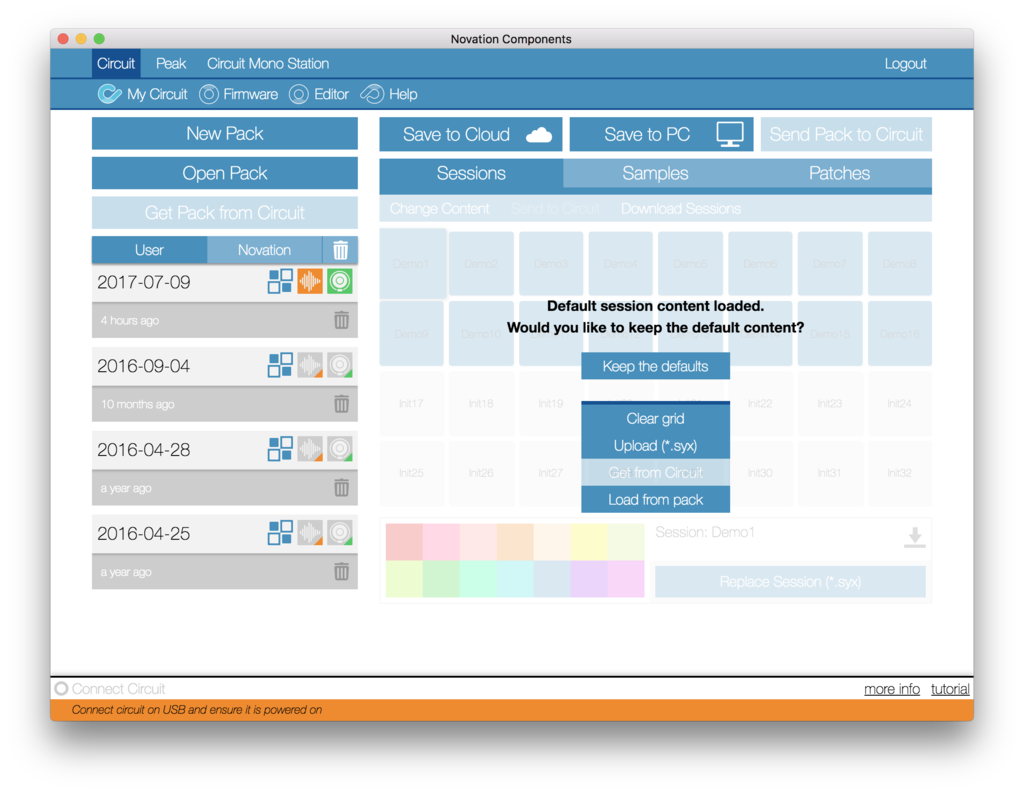Delete the 2017-07-09 pack via trash
This screenshot has height=793, width=1024.
(341, 320)
